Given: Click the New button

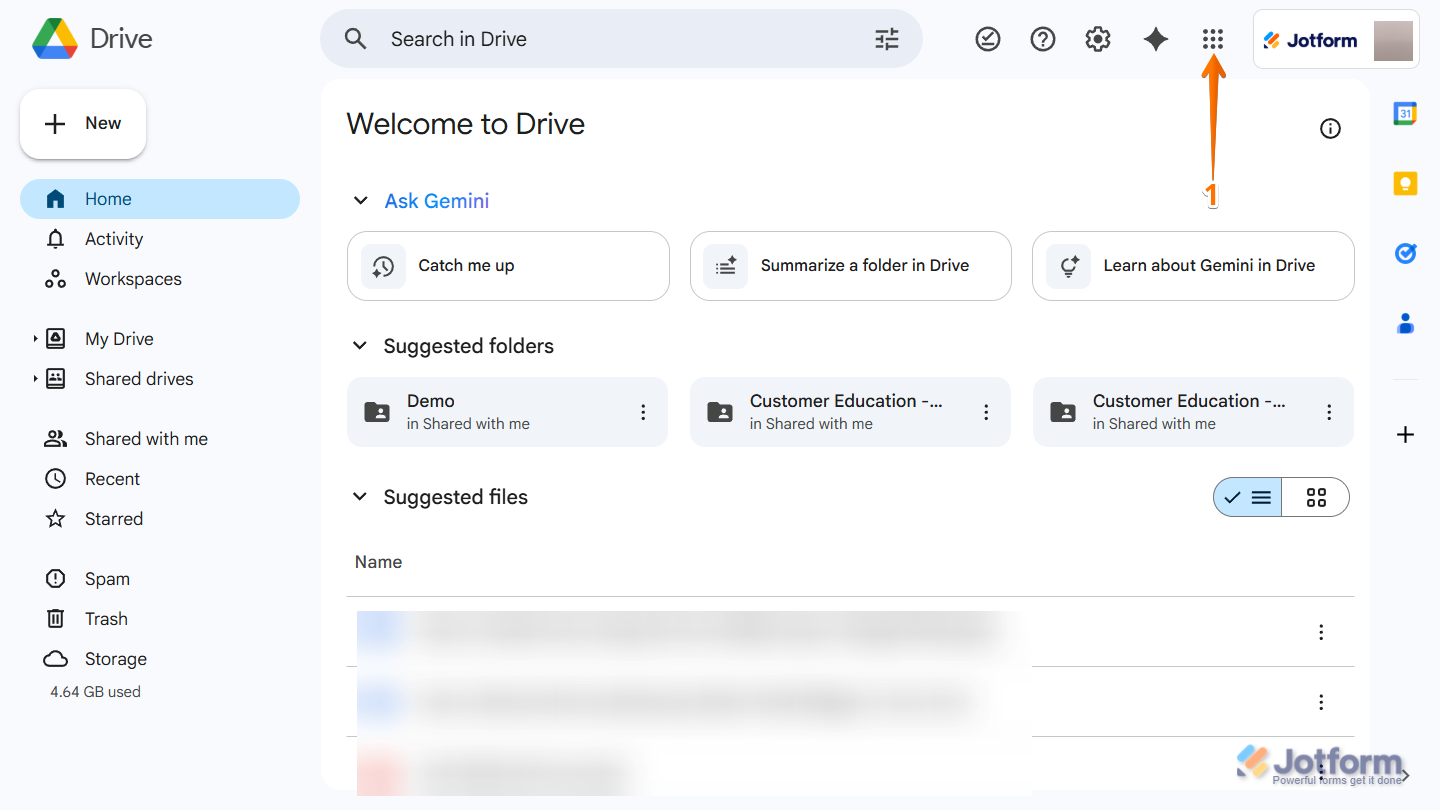Looking at the screenshot, I should pos(83,123).
